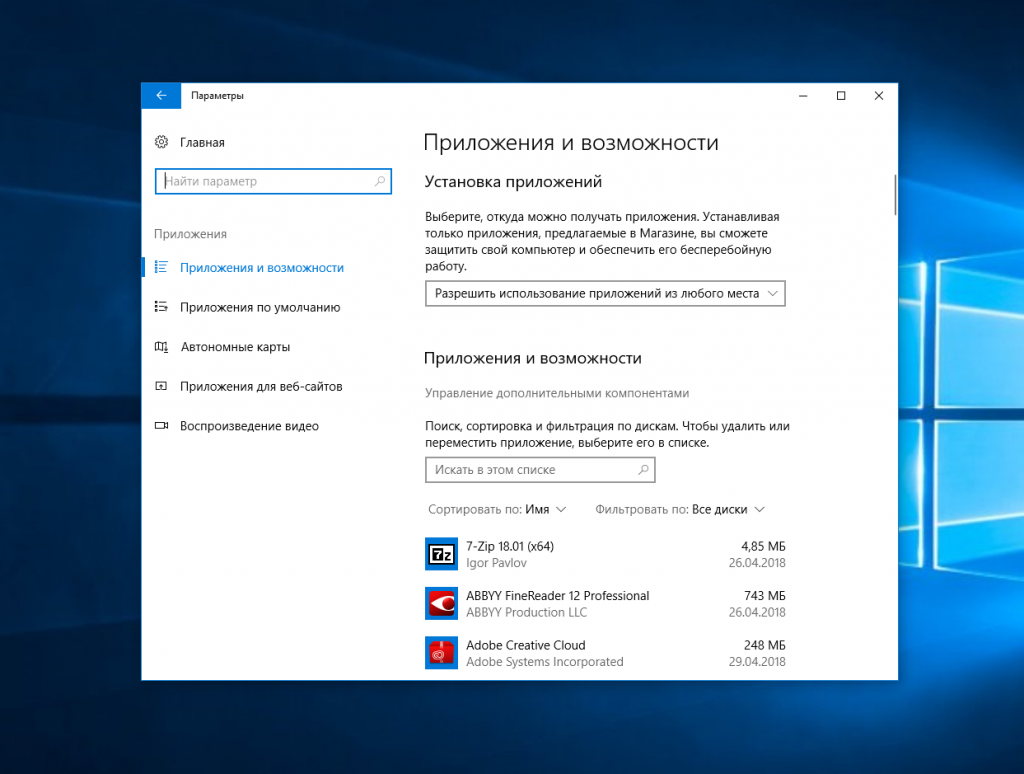Click the Adobe Creative Cloud icon
The height and width of the screenshot is (774, 1024).
tap(441, 653)
